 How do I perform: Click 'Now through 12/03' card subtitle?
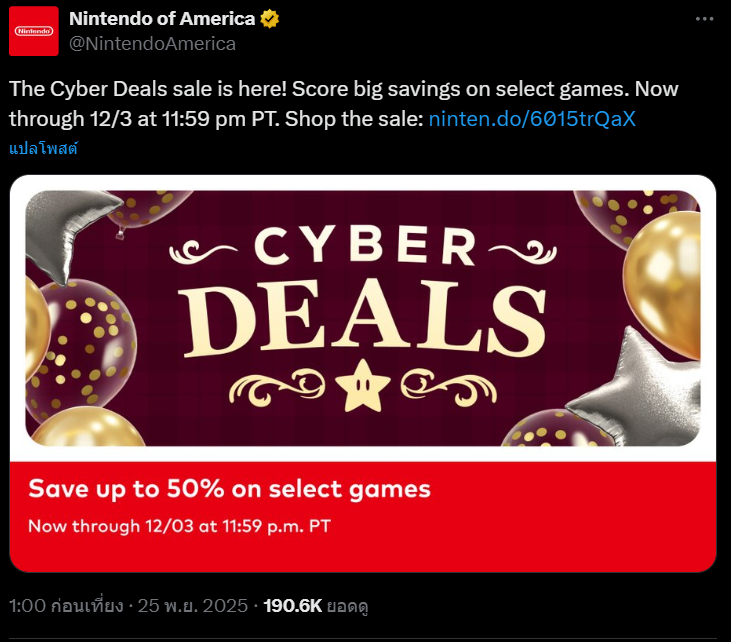point(179,525)
